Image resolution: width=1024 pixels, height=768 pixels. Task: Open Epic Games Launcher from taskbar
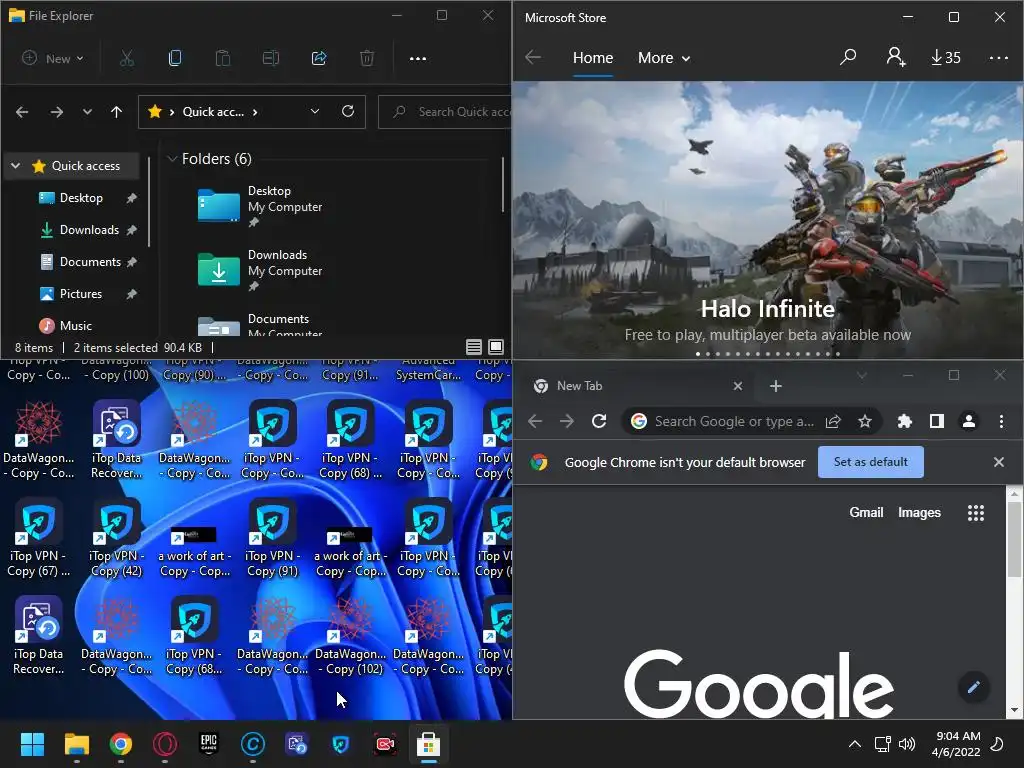coord(208,744)
